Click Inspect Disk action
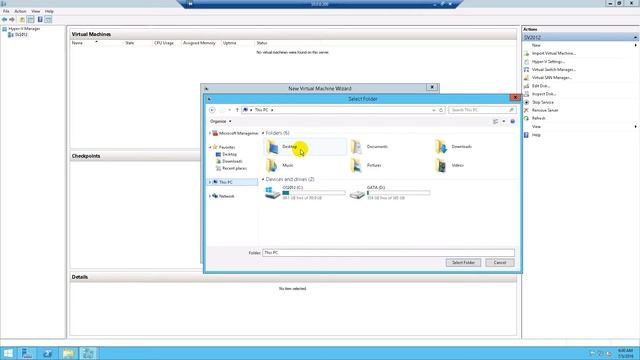Viewport: 640px width, 360px height. tap(544, 94)
